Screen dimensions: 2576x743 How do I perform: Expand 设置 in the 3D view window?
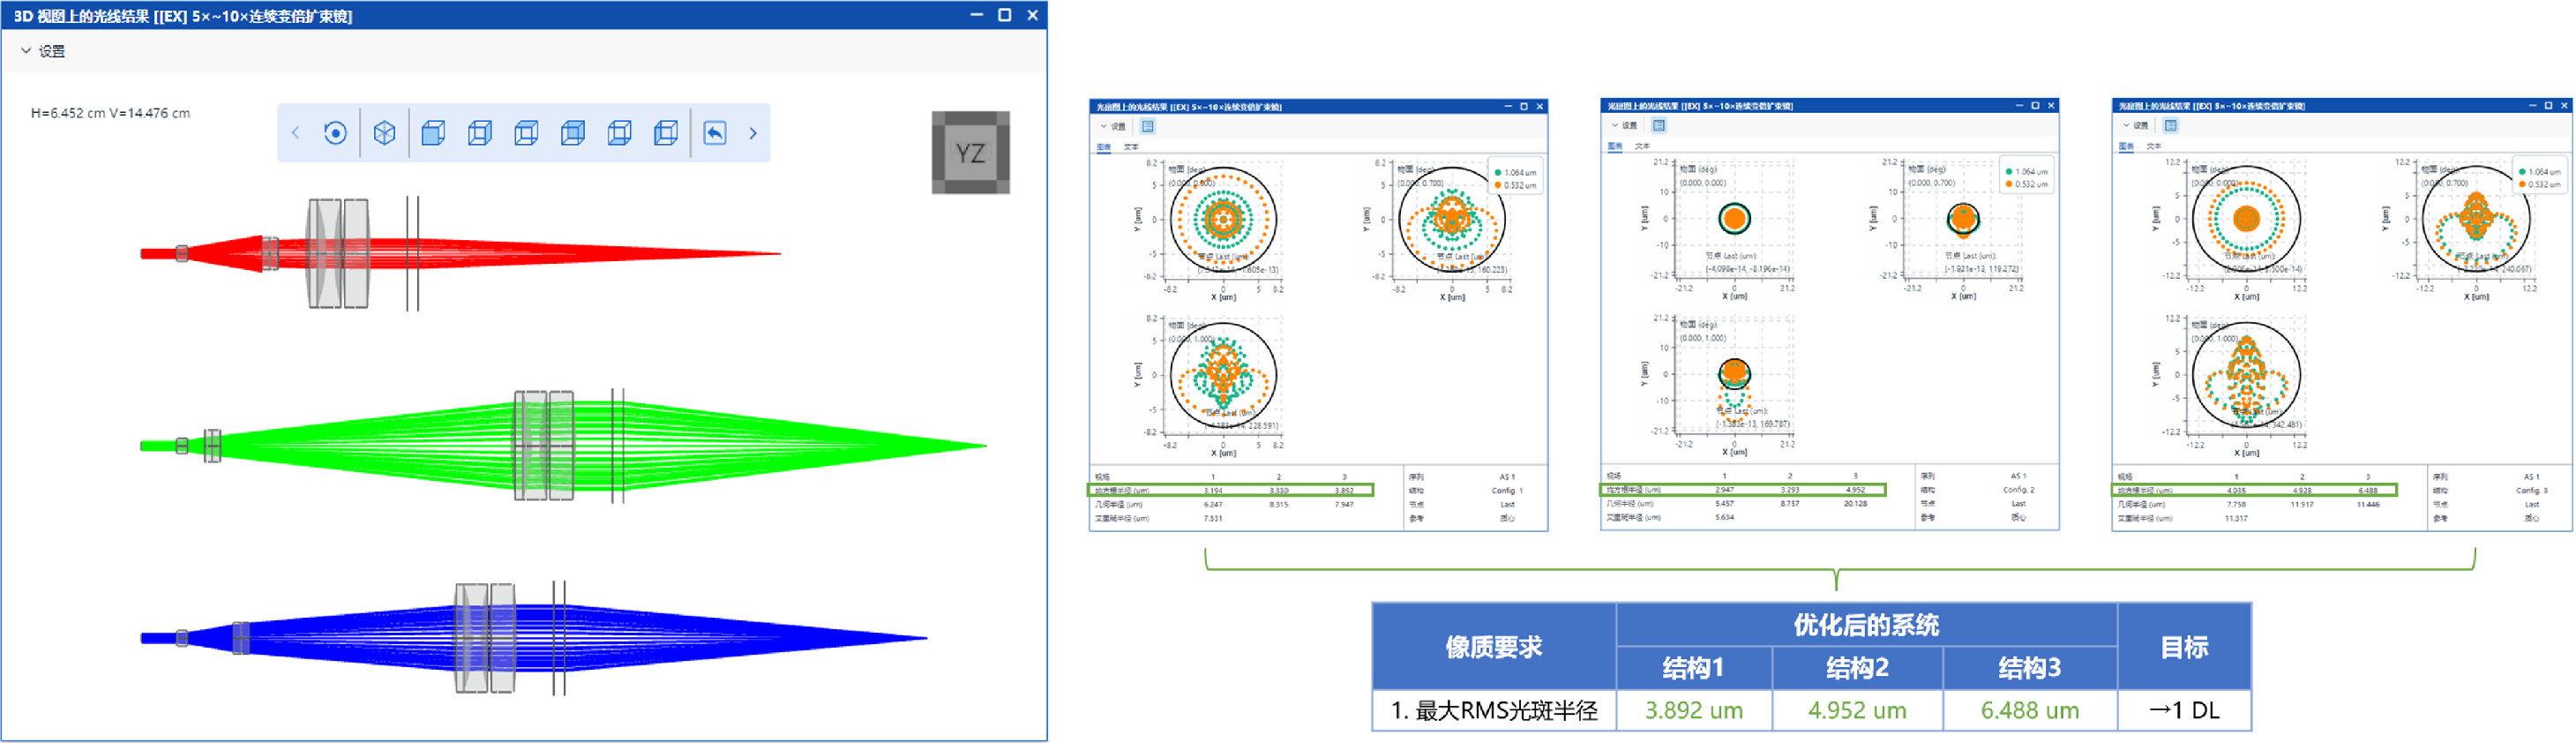click(x=43, y=51)
